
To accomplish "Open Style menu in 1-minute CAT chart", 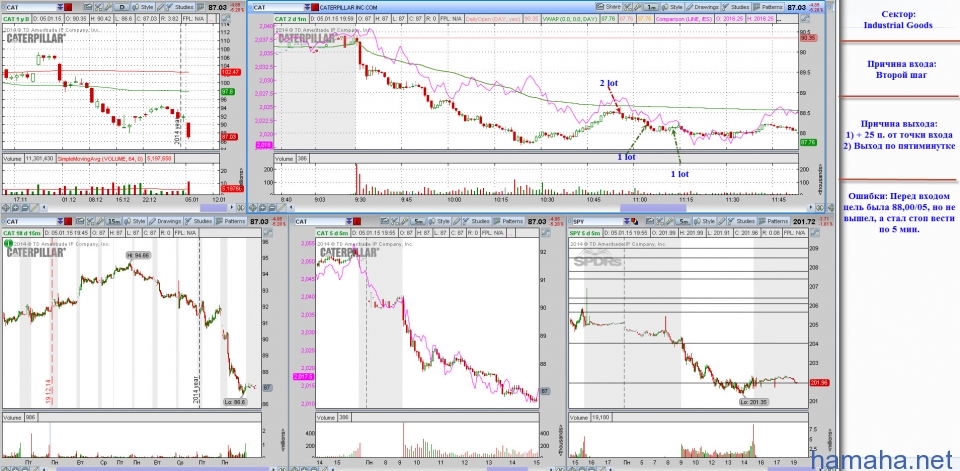I will click(672, 7).
